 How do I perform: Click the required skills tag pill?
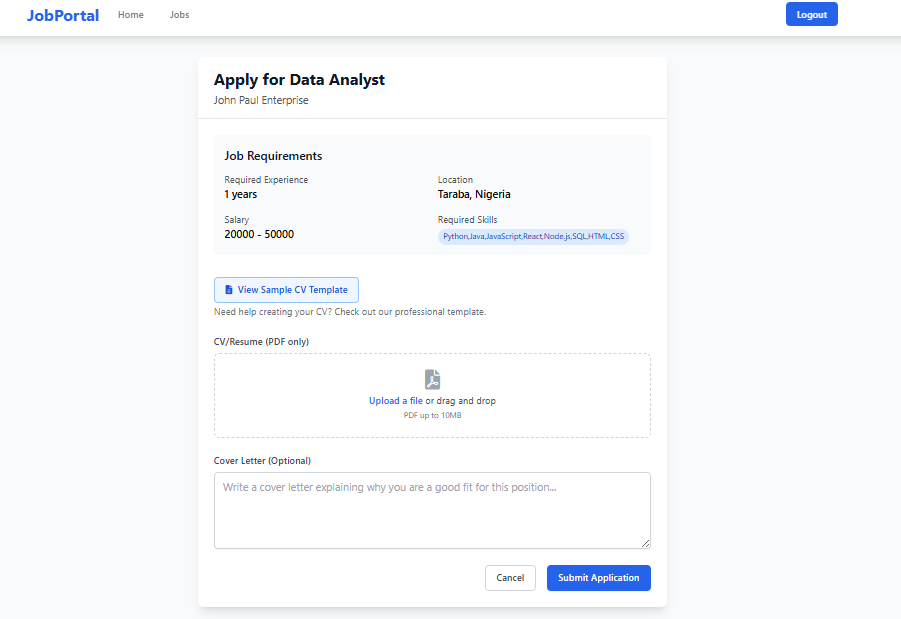533,237
